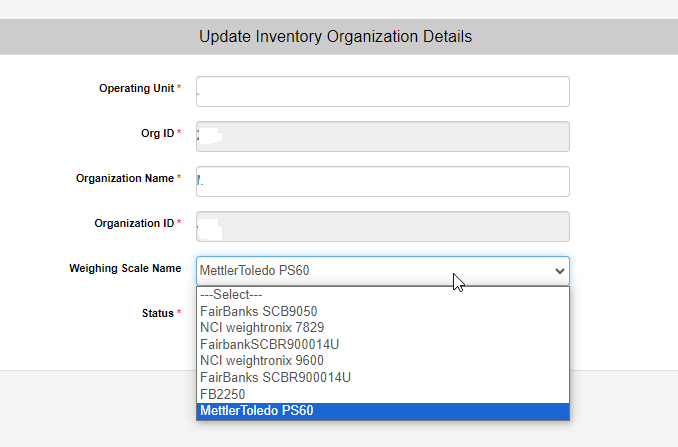The height and width of the screenshot is (447, 678).
Task: Select highlighted MettlerToledo PS60 option
Action: click(x=383, y=411)
